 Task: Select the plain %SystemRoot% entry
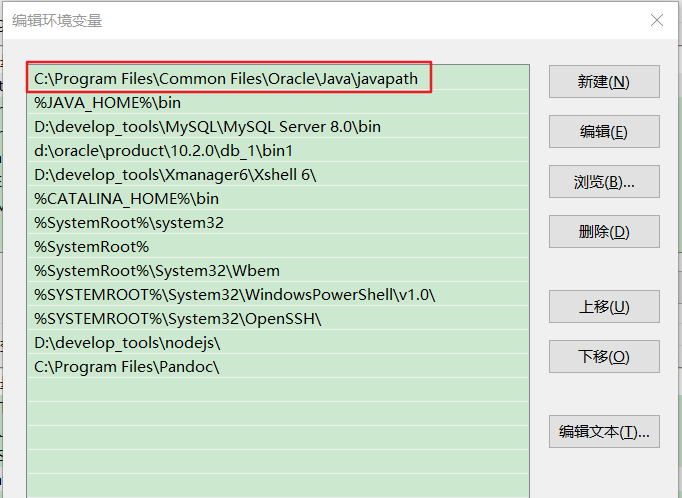91,247
